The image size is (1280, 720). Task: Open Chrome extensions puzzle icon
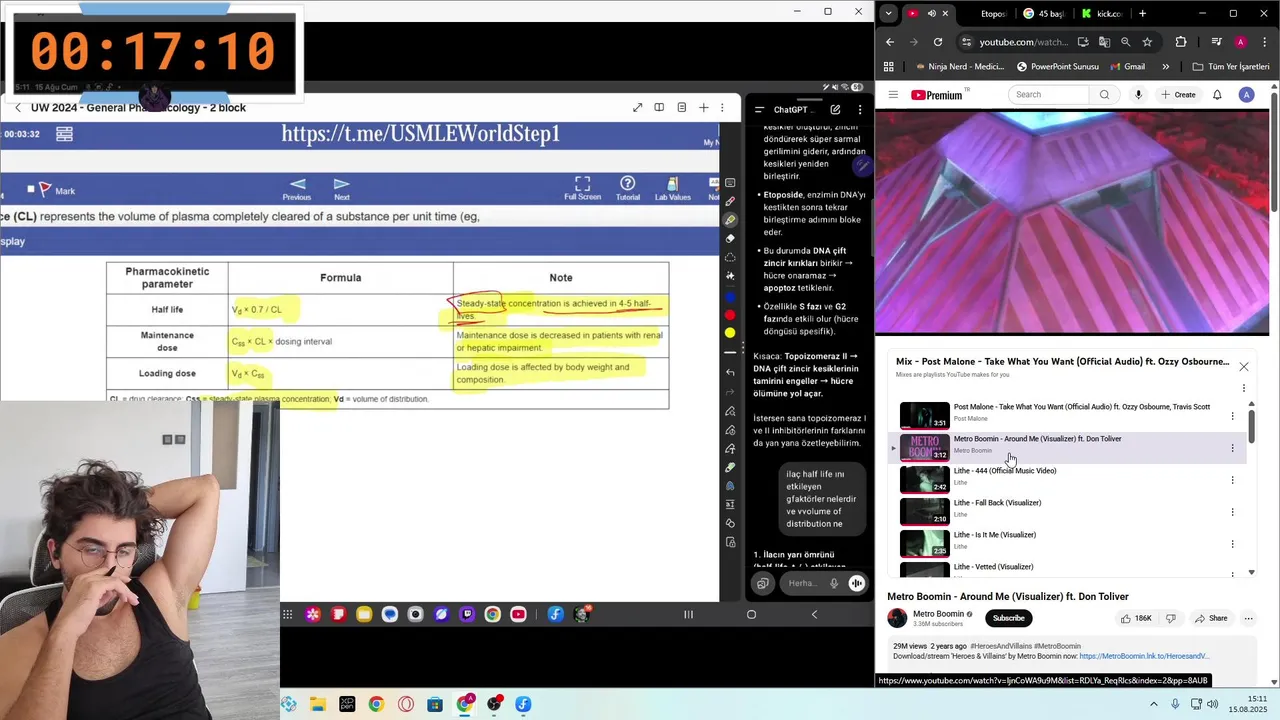1181,42
